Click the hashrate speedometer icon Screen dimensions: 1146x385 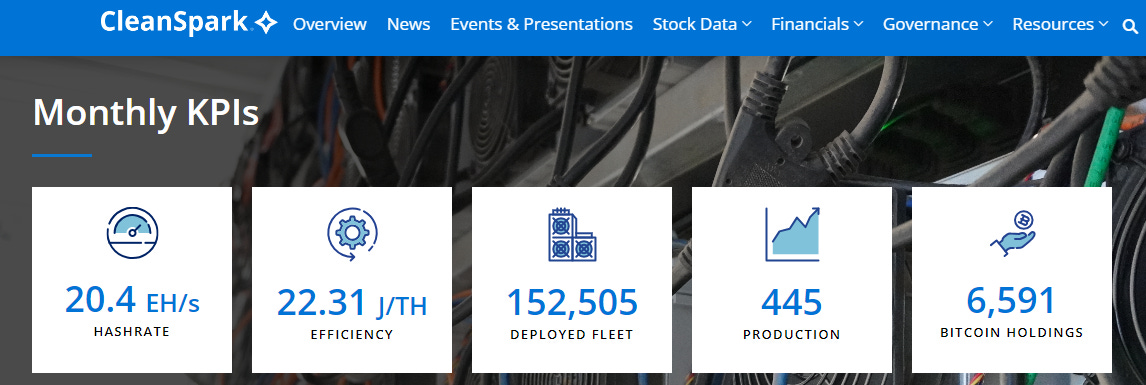click(x=132, y=233)
